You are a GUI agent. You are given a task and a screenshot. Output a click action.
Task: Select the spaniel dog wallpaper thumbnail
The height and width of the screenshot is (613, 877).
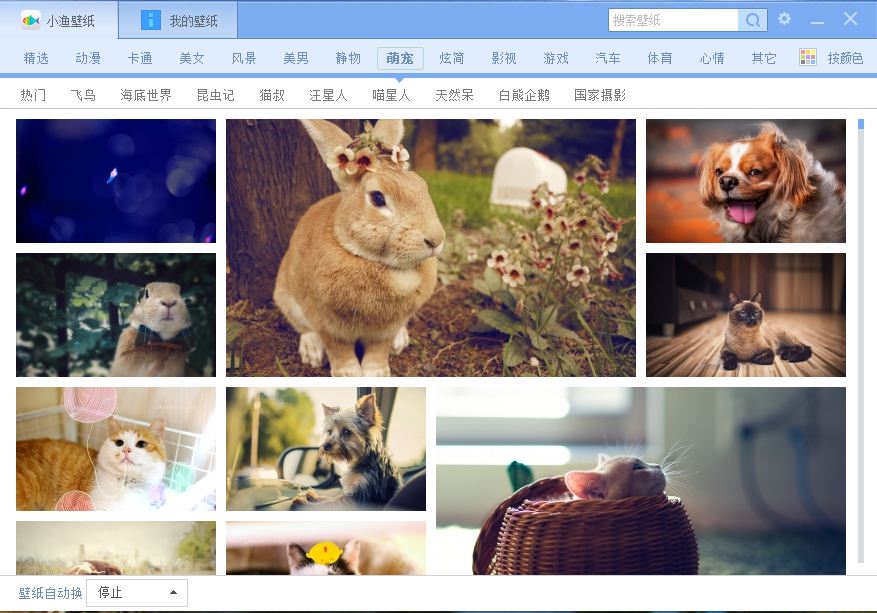click(745, 181)
